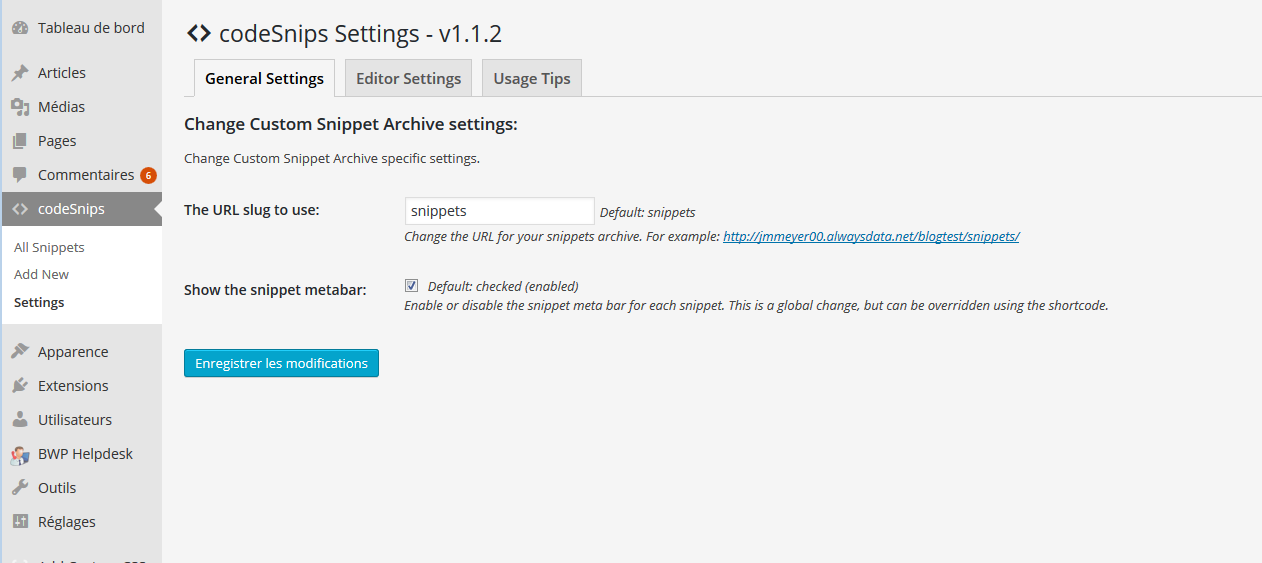The height and width of the screenshot is (563, 1262).
Task: Click the Utilisateurs person icon
Action: coord(20,420)
